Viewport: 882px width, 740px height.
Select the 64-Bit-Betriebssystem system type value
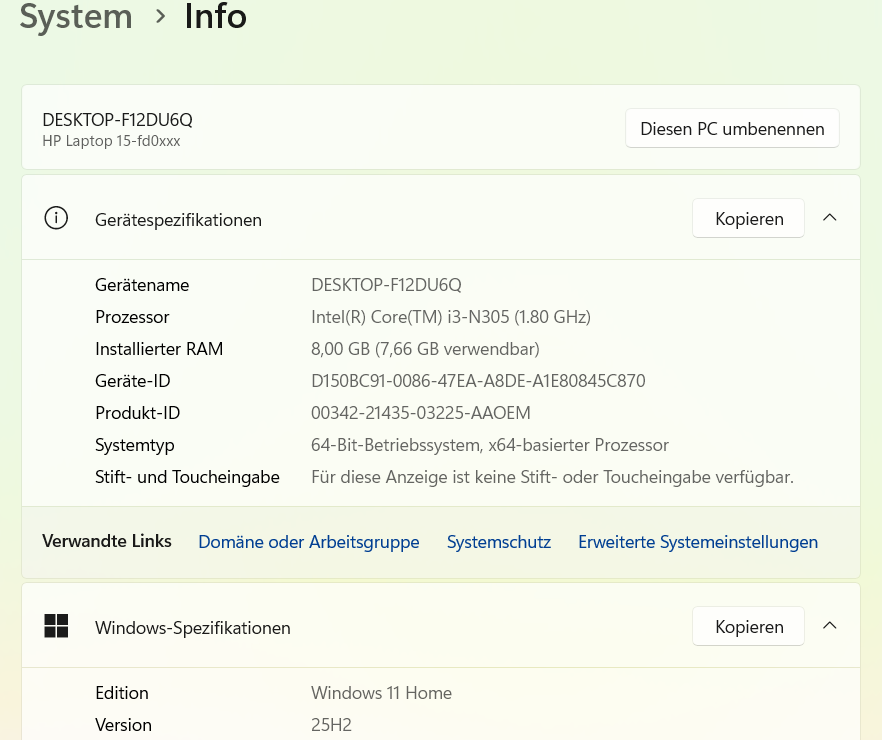(x=490, y=445)
